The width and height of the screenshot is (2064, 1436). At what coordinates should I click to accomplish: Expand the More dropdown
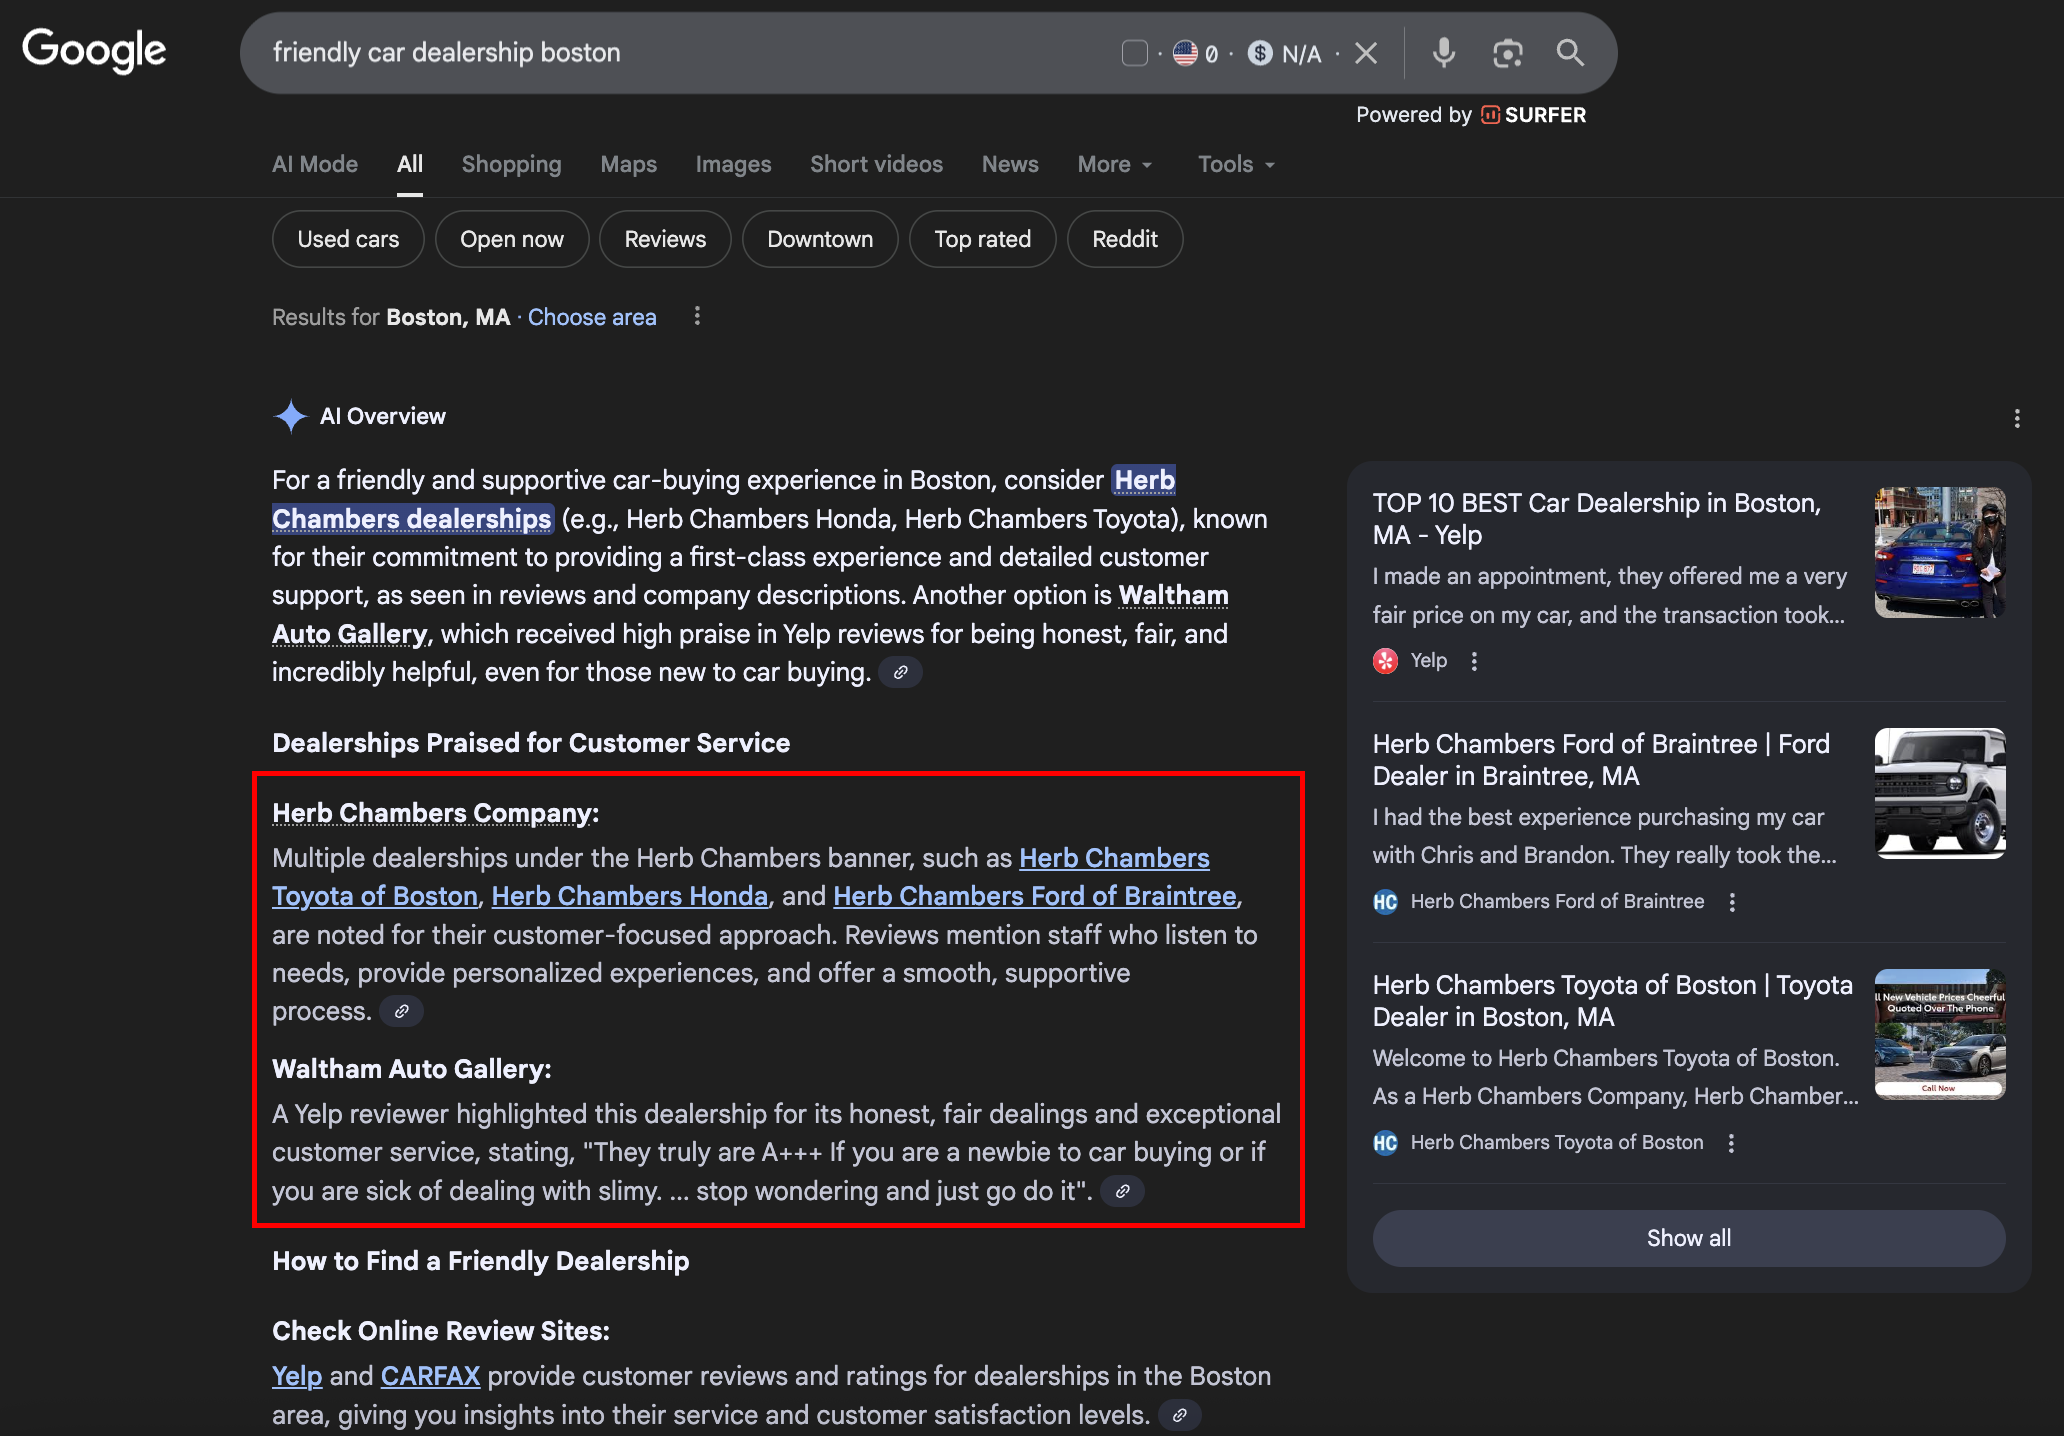tap(1115, 164)
